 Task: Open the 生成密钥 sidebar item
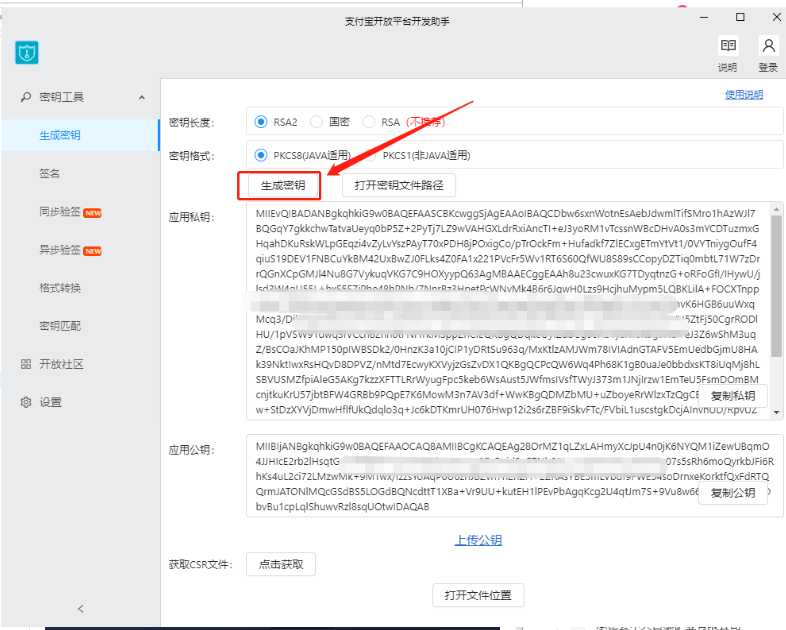tap(80, 135)
